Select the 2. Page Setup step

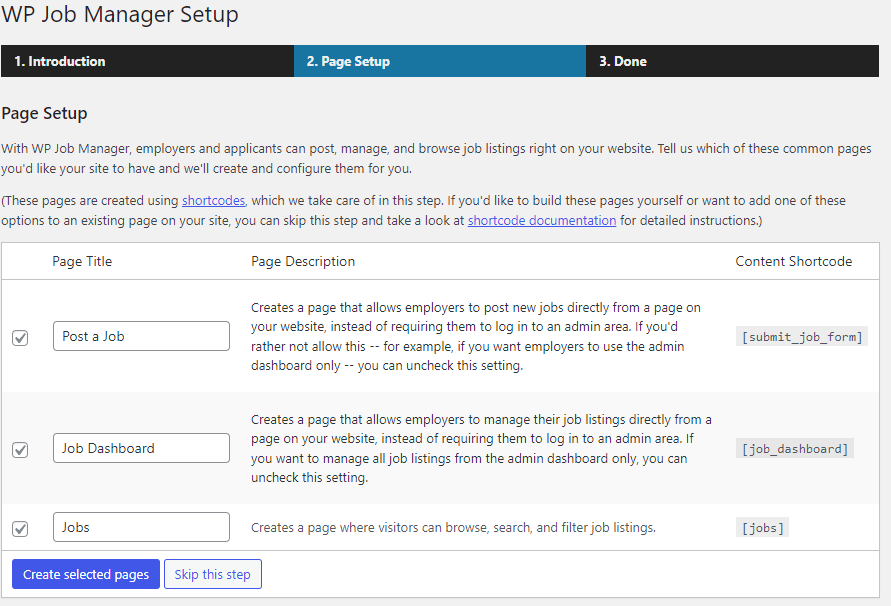[x=440, y=61]
